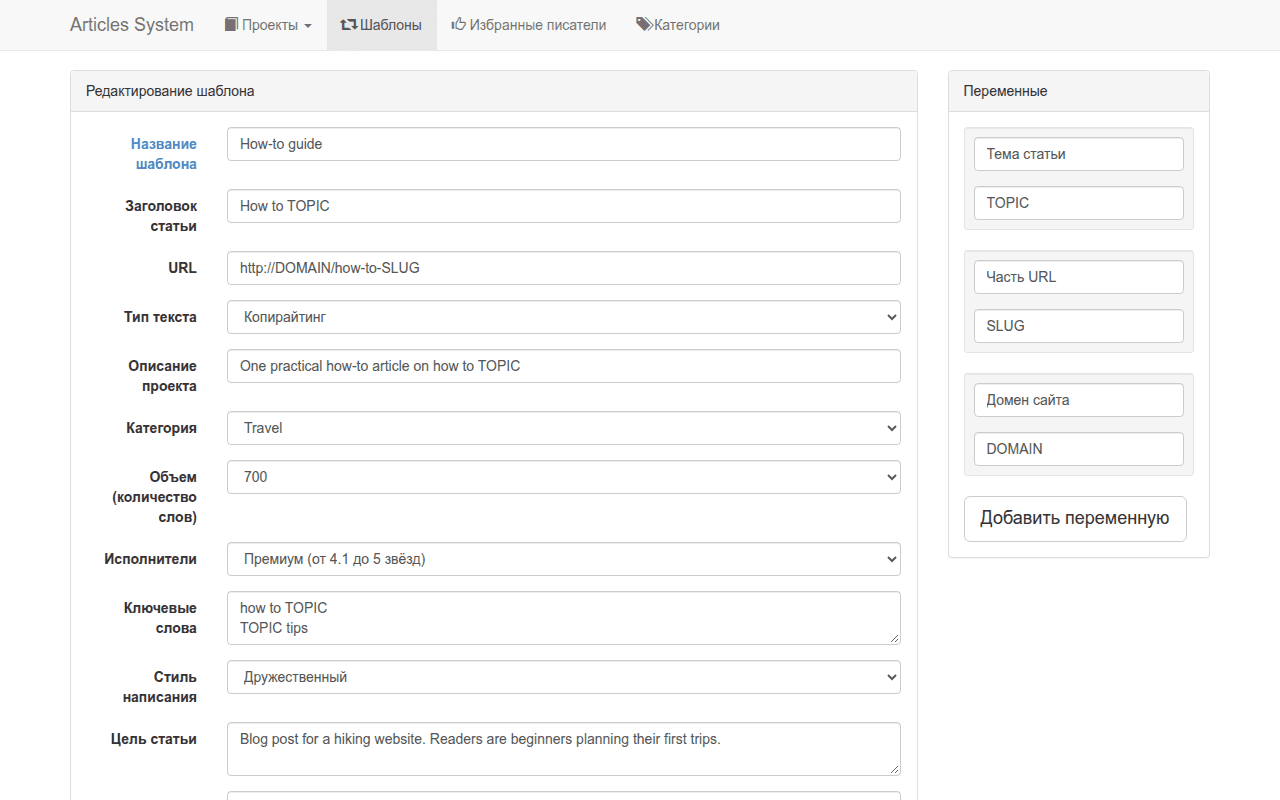Click the Заголовок статьи input field
The width and height of the screenshot is (1280, 800).
[564, 206]
